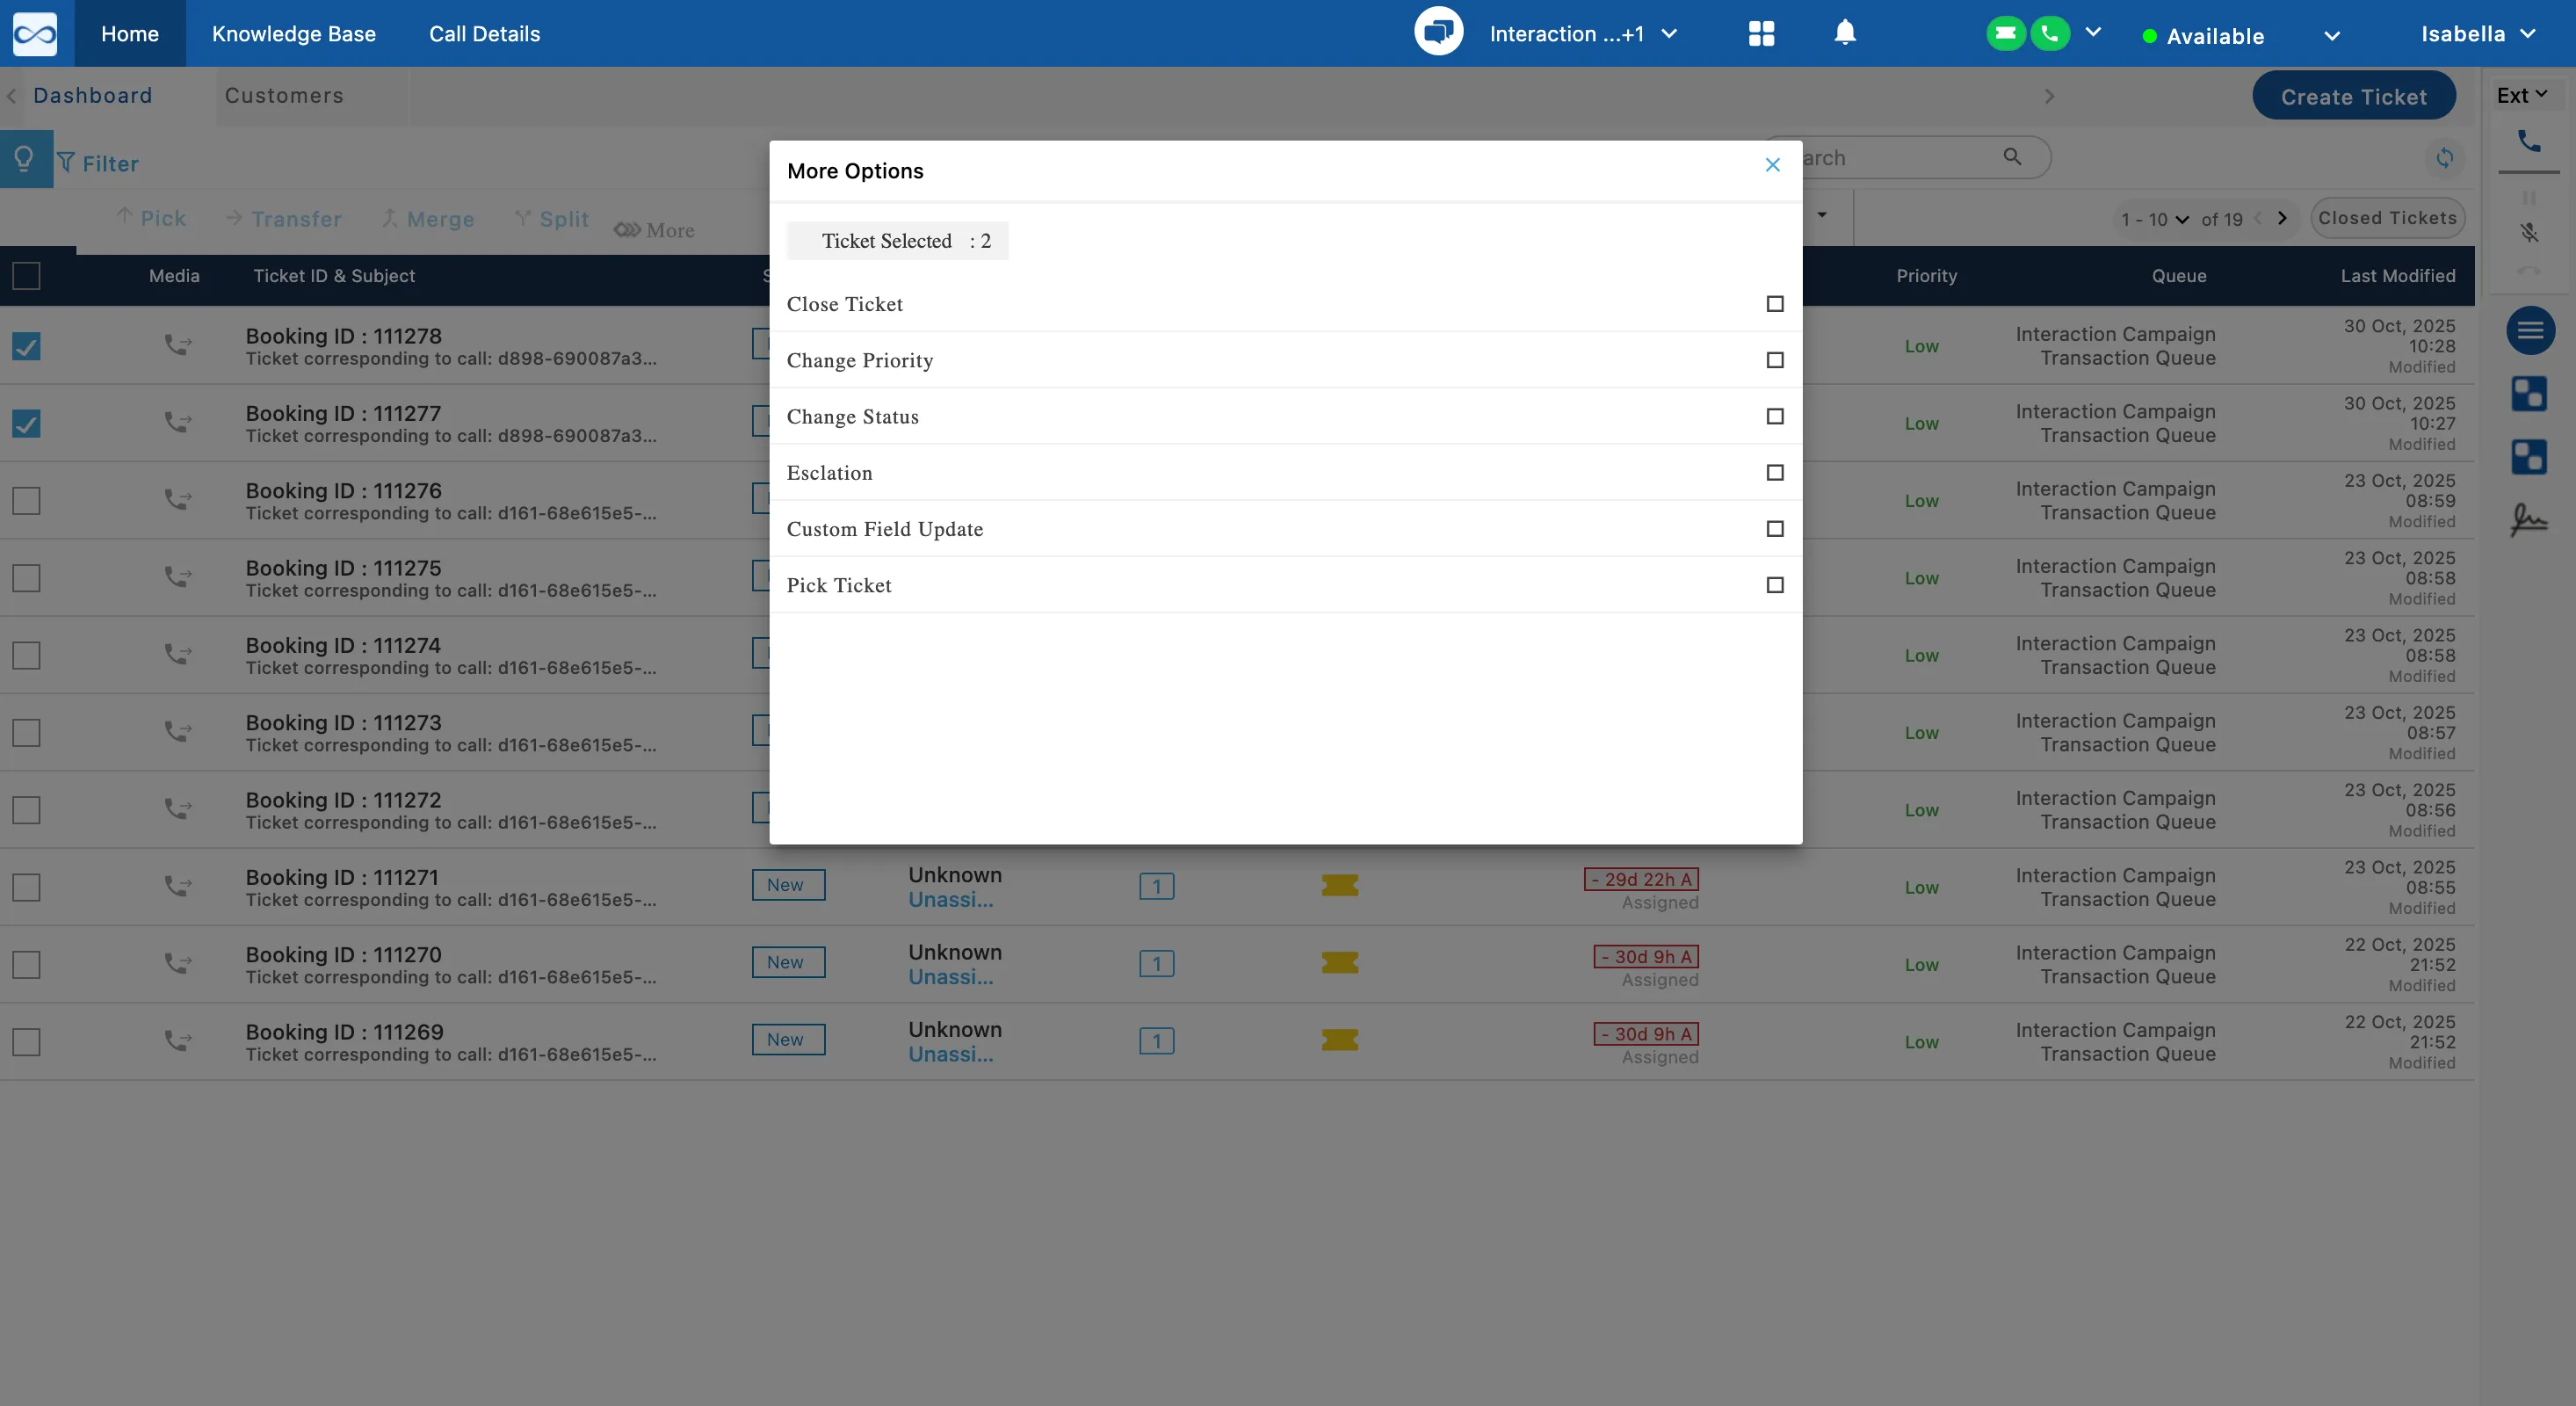Uncheck the Booking ID 111278 row checkbox
Viewport: 2576px width, 1406px height.
click(26, 346)
